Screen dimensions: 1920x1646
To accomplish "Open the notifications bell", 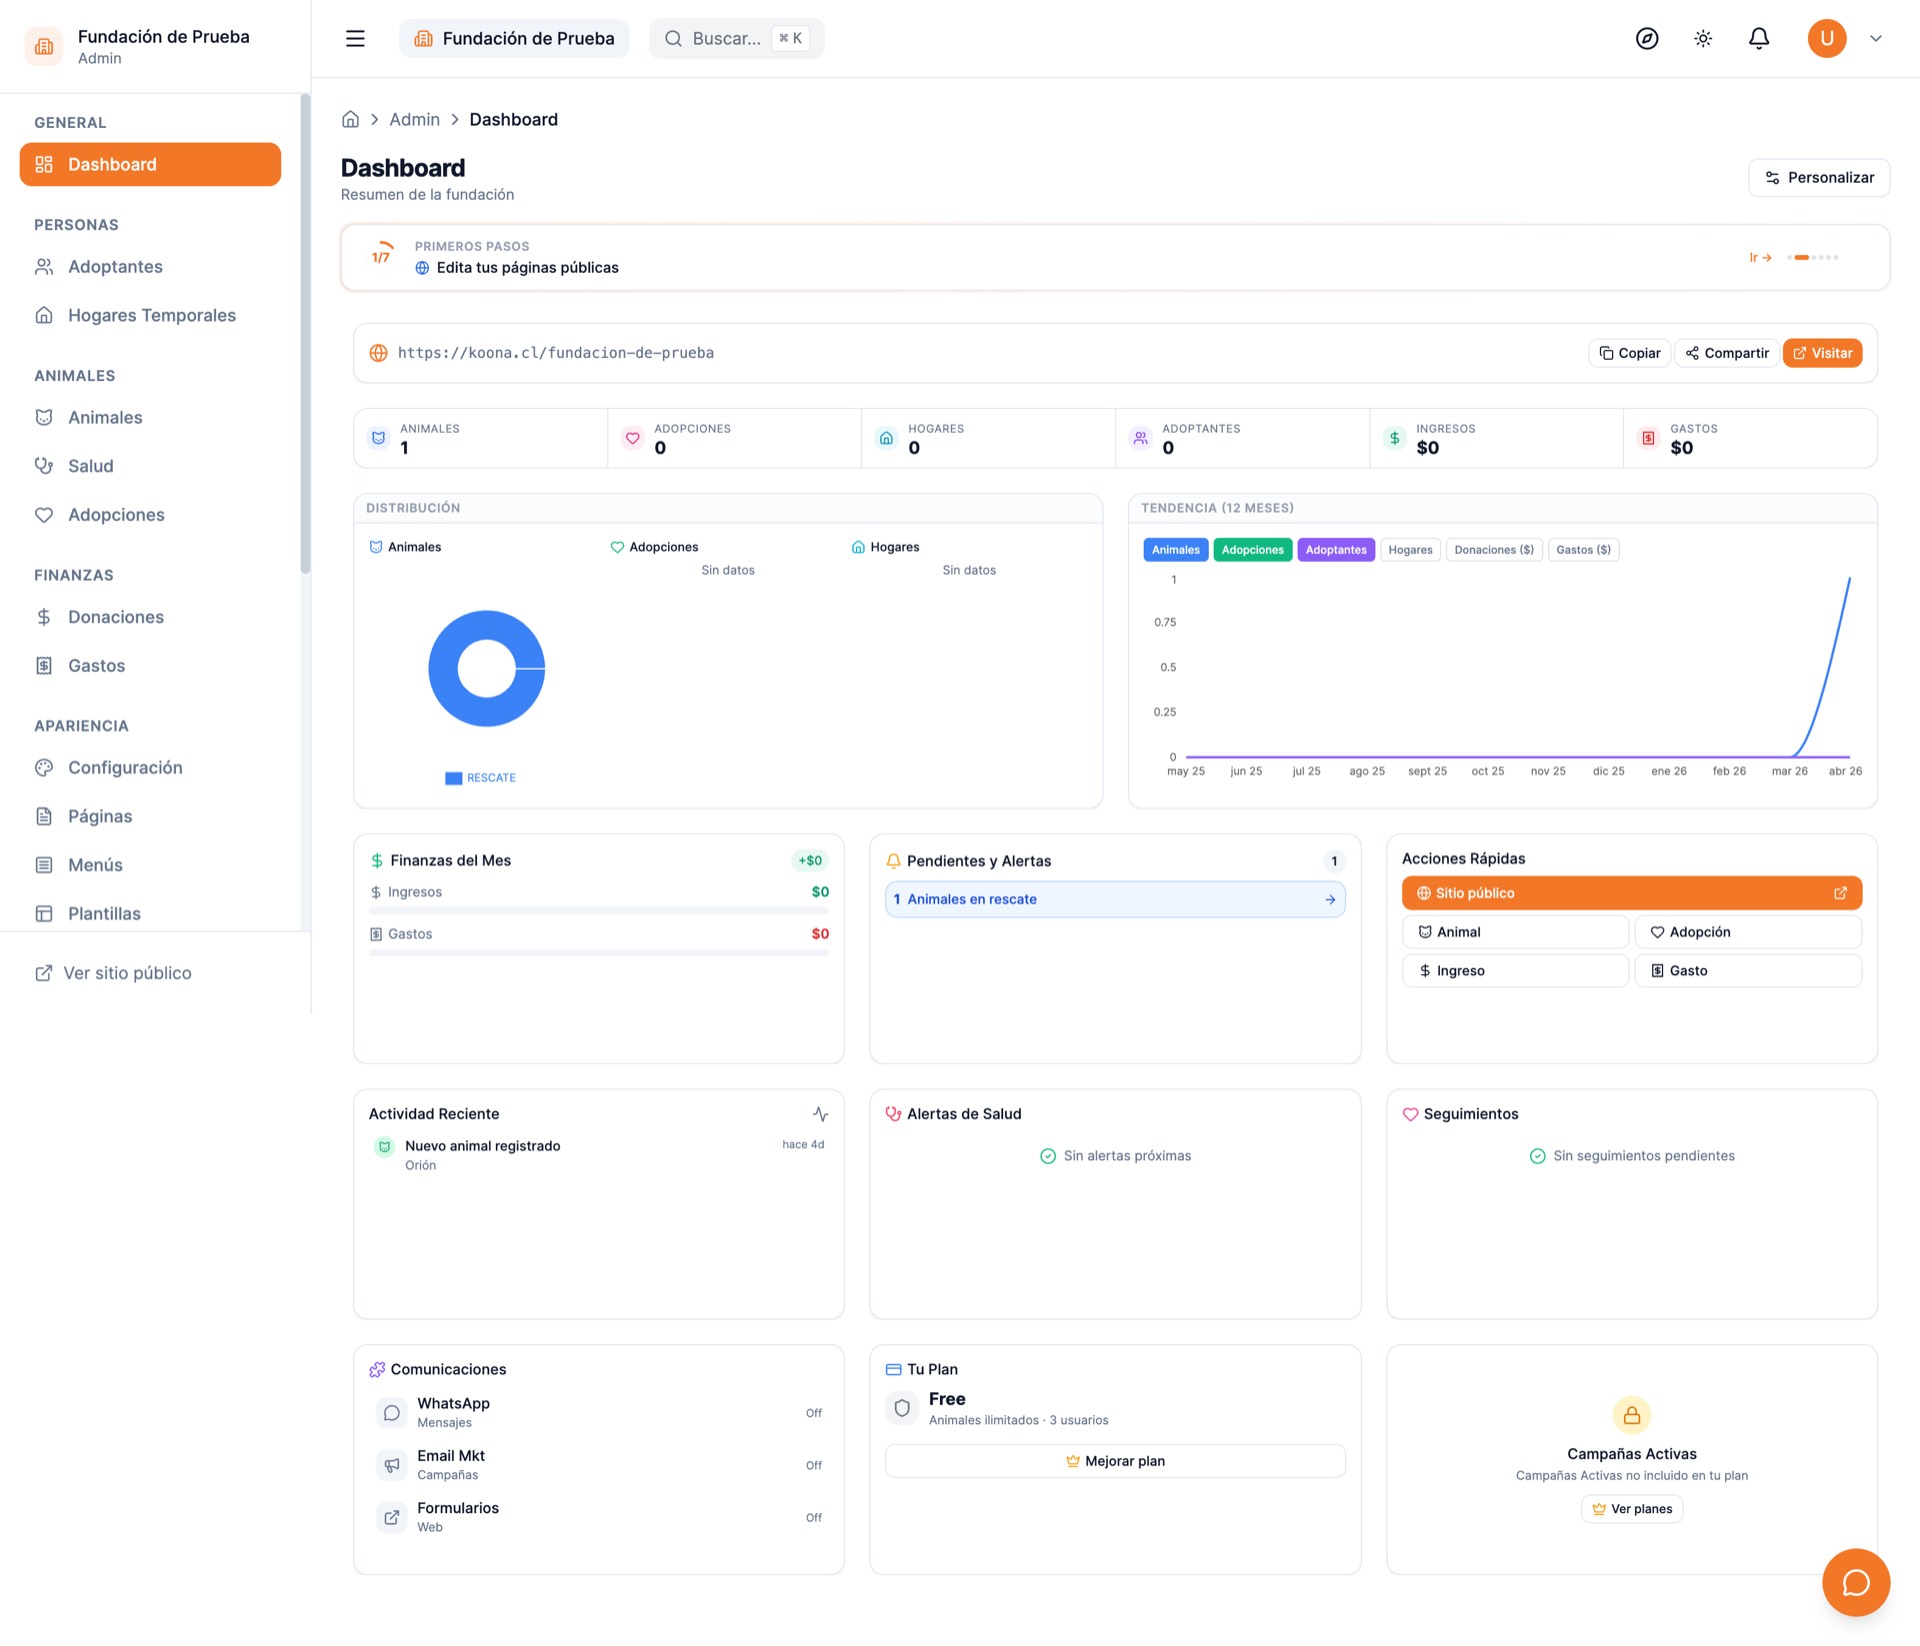I will point(1759,38).
